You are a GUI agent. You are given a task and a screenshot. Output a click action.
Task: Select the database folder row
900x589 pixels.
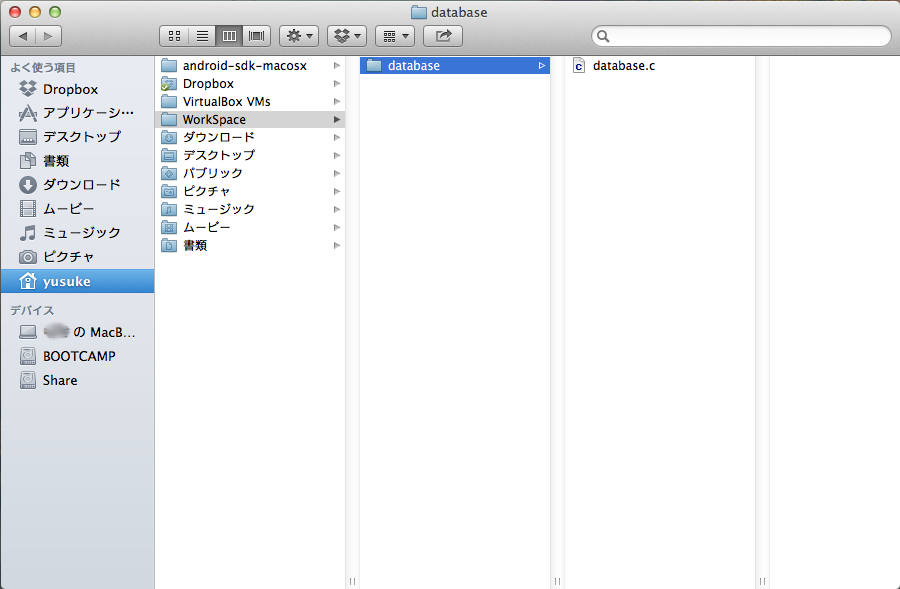coord(455,65)
